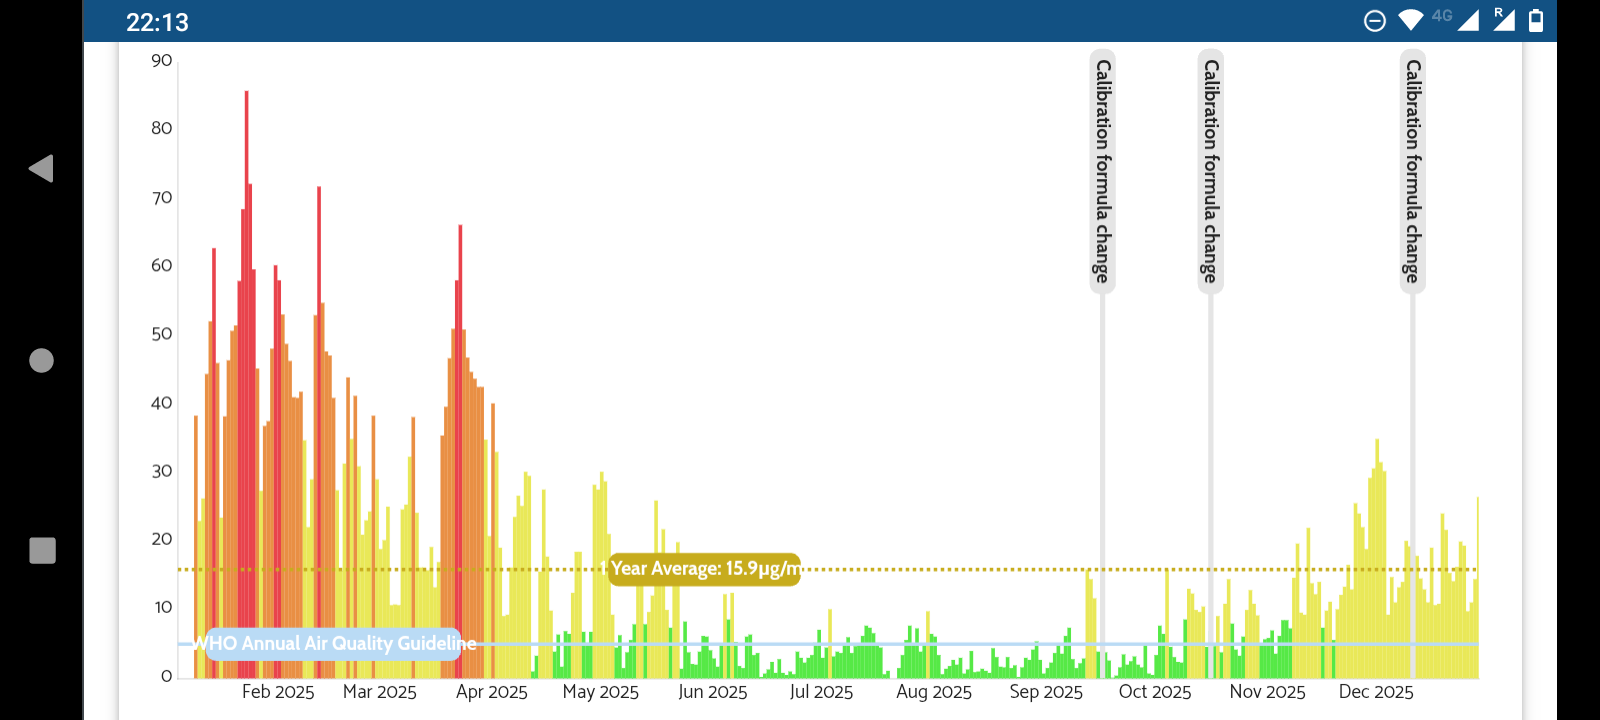This screenshot has height=720, width=1600.
Task: Select the Calibration formula change marker before Nov 2025
Action: [x=1210, y=170]
